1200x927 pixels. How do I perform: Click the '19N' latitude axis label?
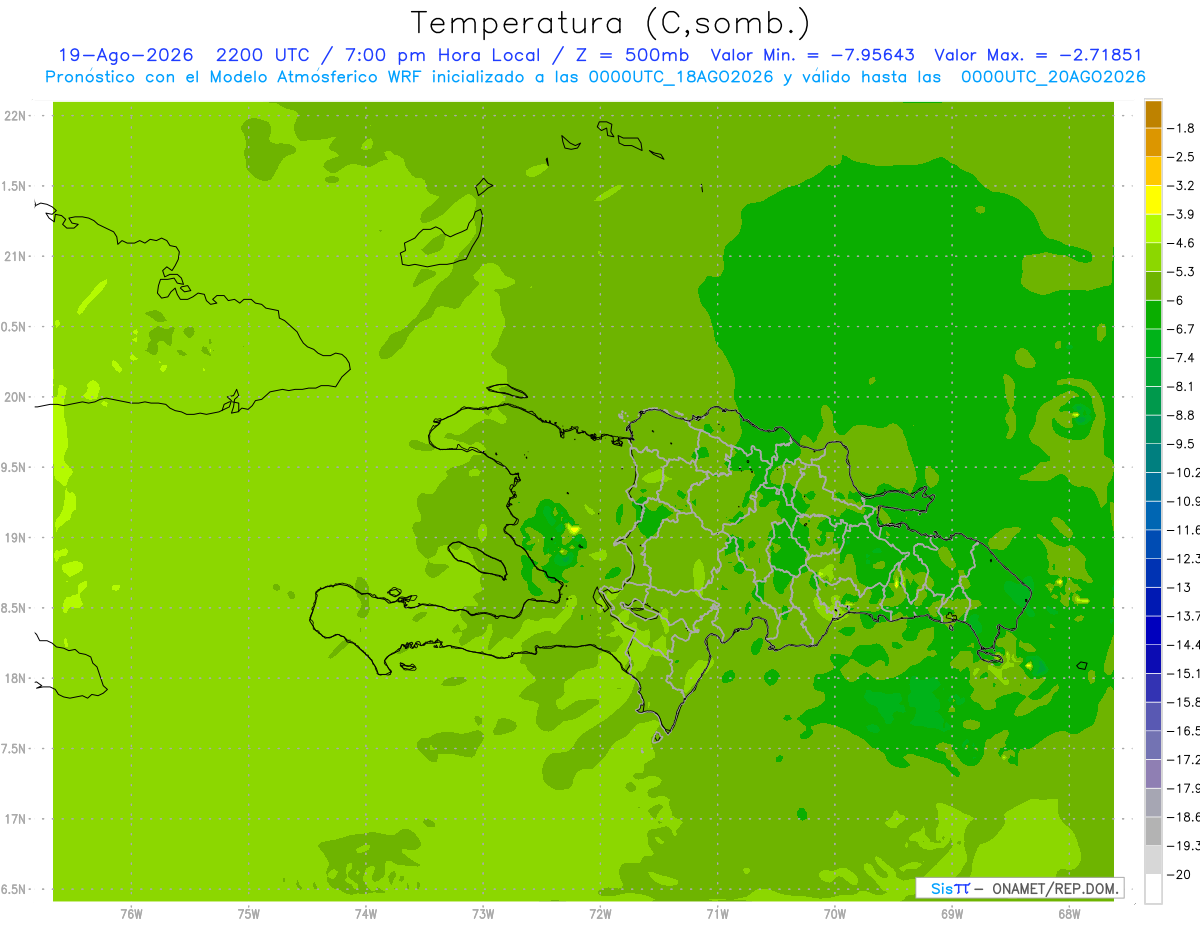pos(14,538)
